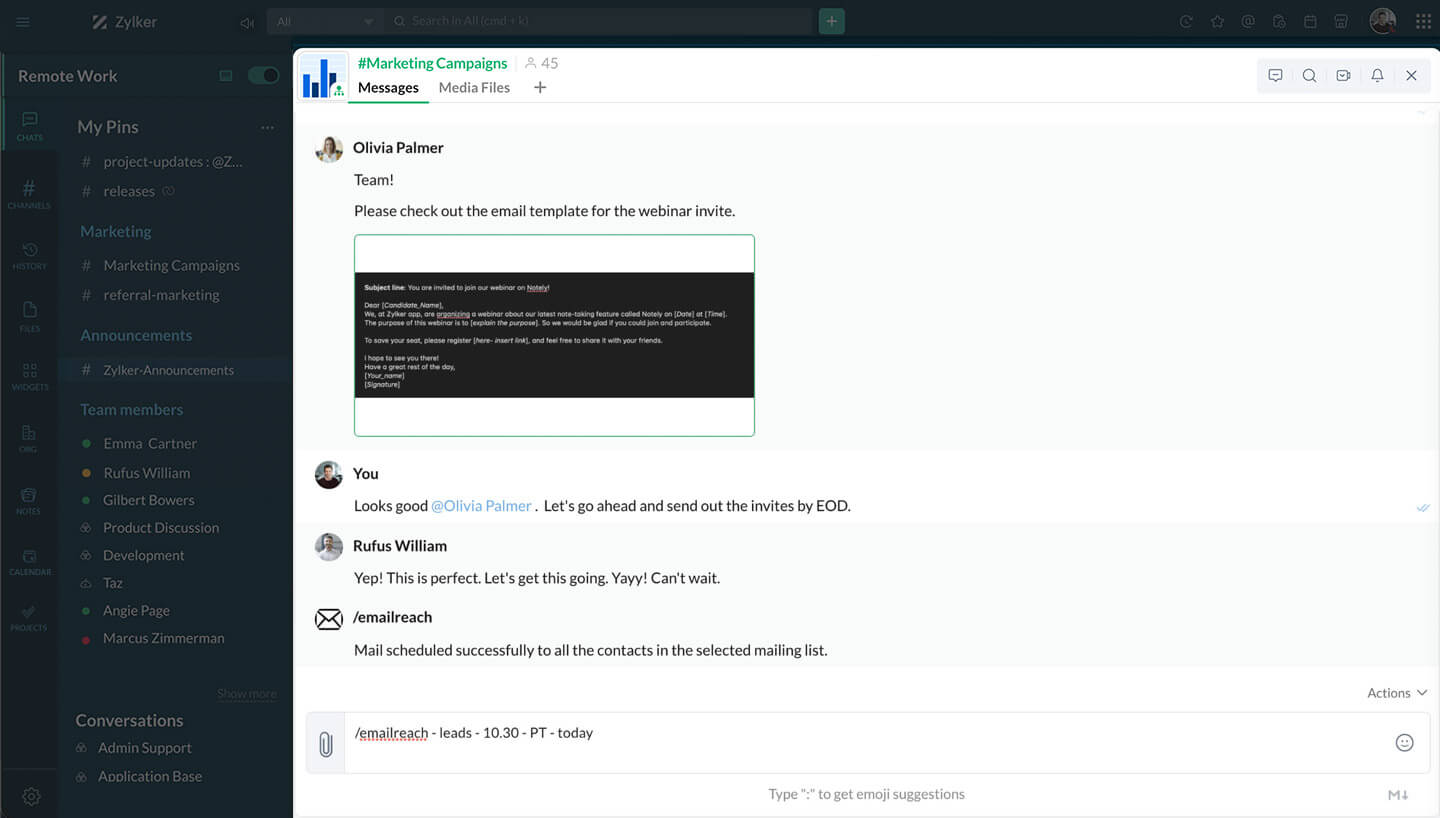The width and height of the screenshot is (1440, 818).
Task: Open the Notes sidebar icon
Action: coord(29,501)
